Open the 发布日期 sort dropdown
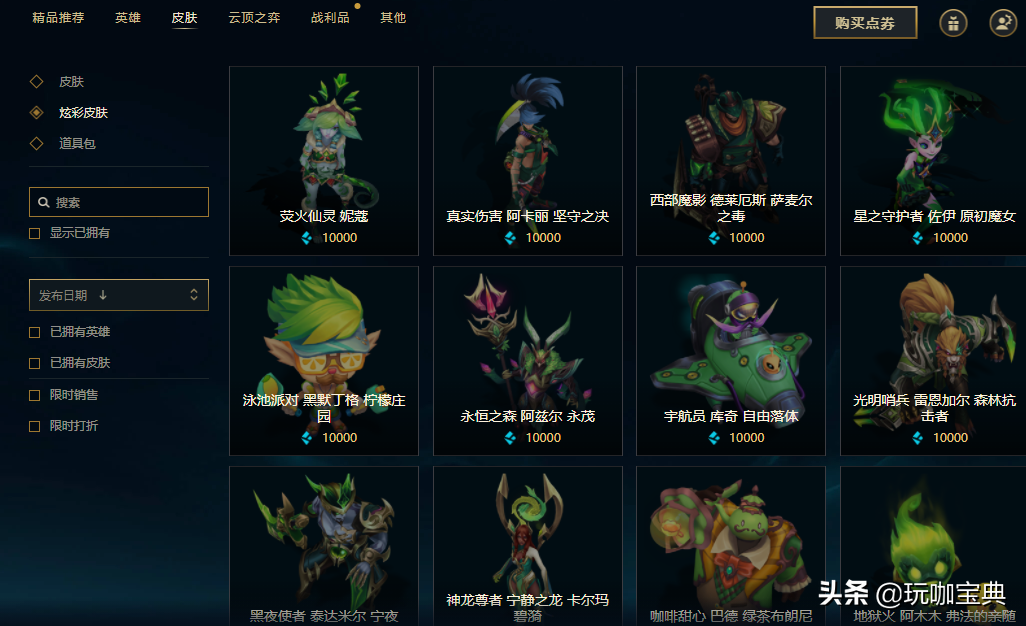The height and width of the screenshot is (626, 1026). pos(119,295)
